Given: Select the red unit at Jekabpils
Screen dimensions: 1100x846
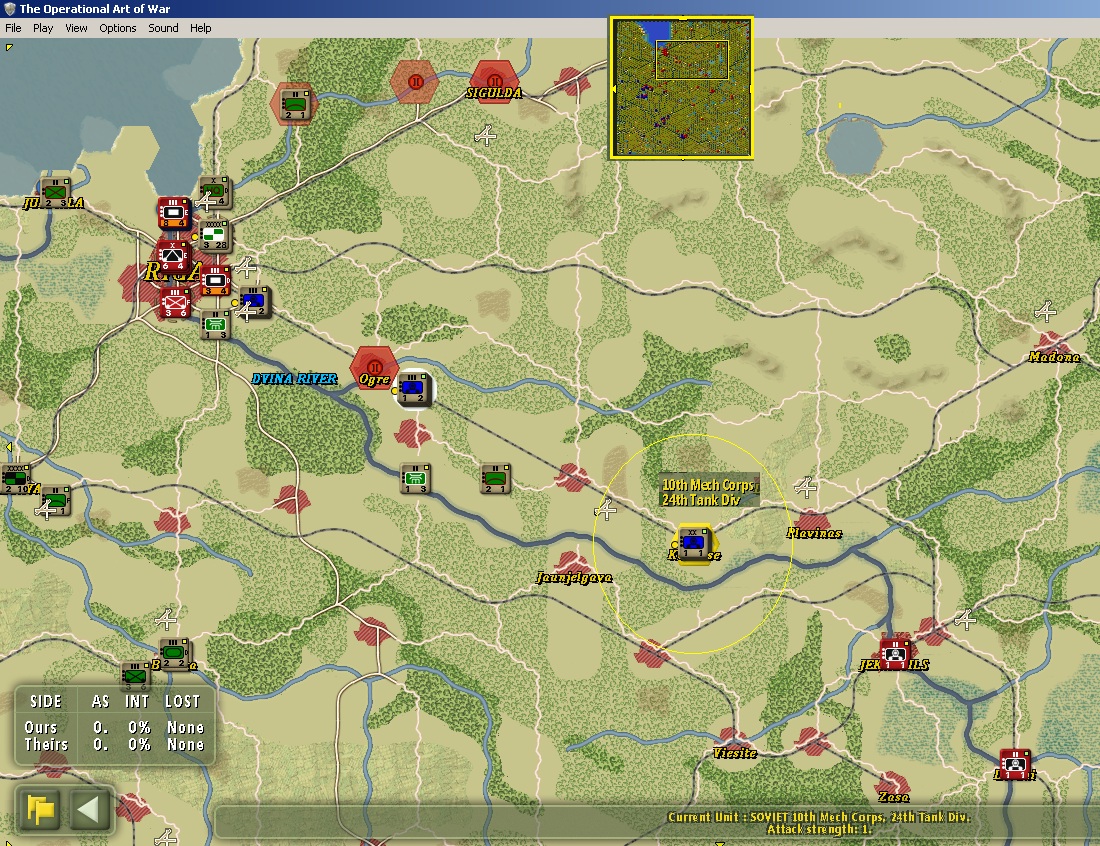Looking at the screenshot, I should pos(895,654).
